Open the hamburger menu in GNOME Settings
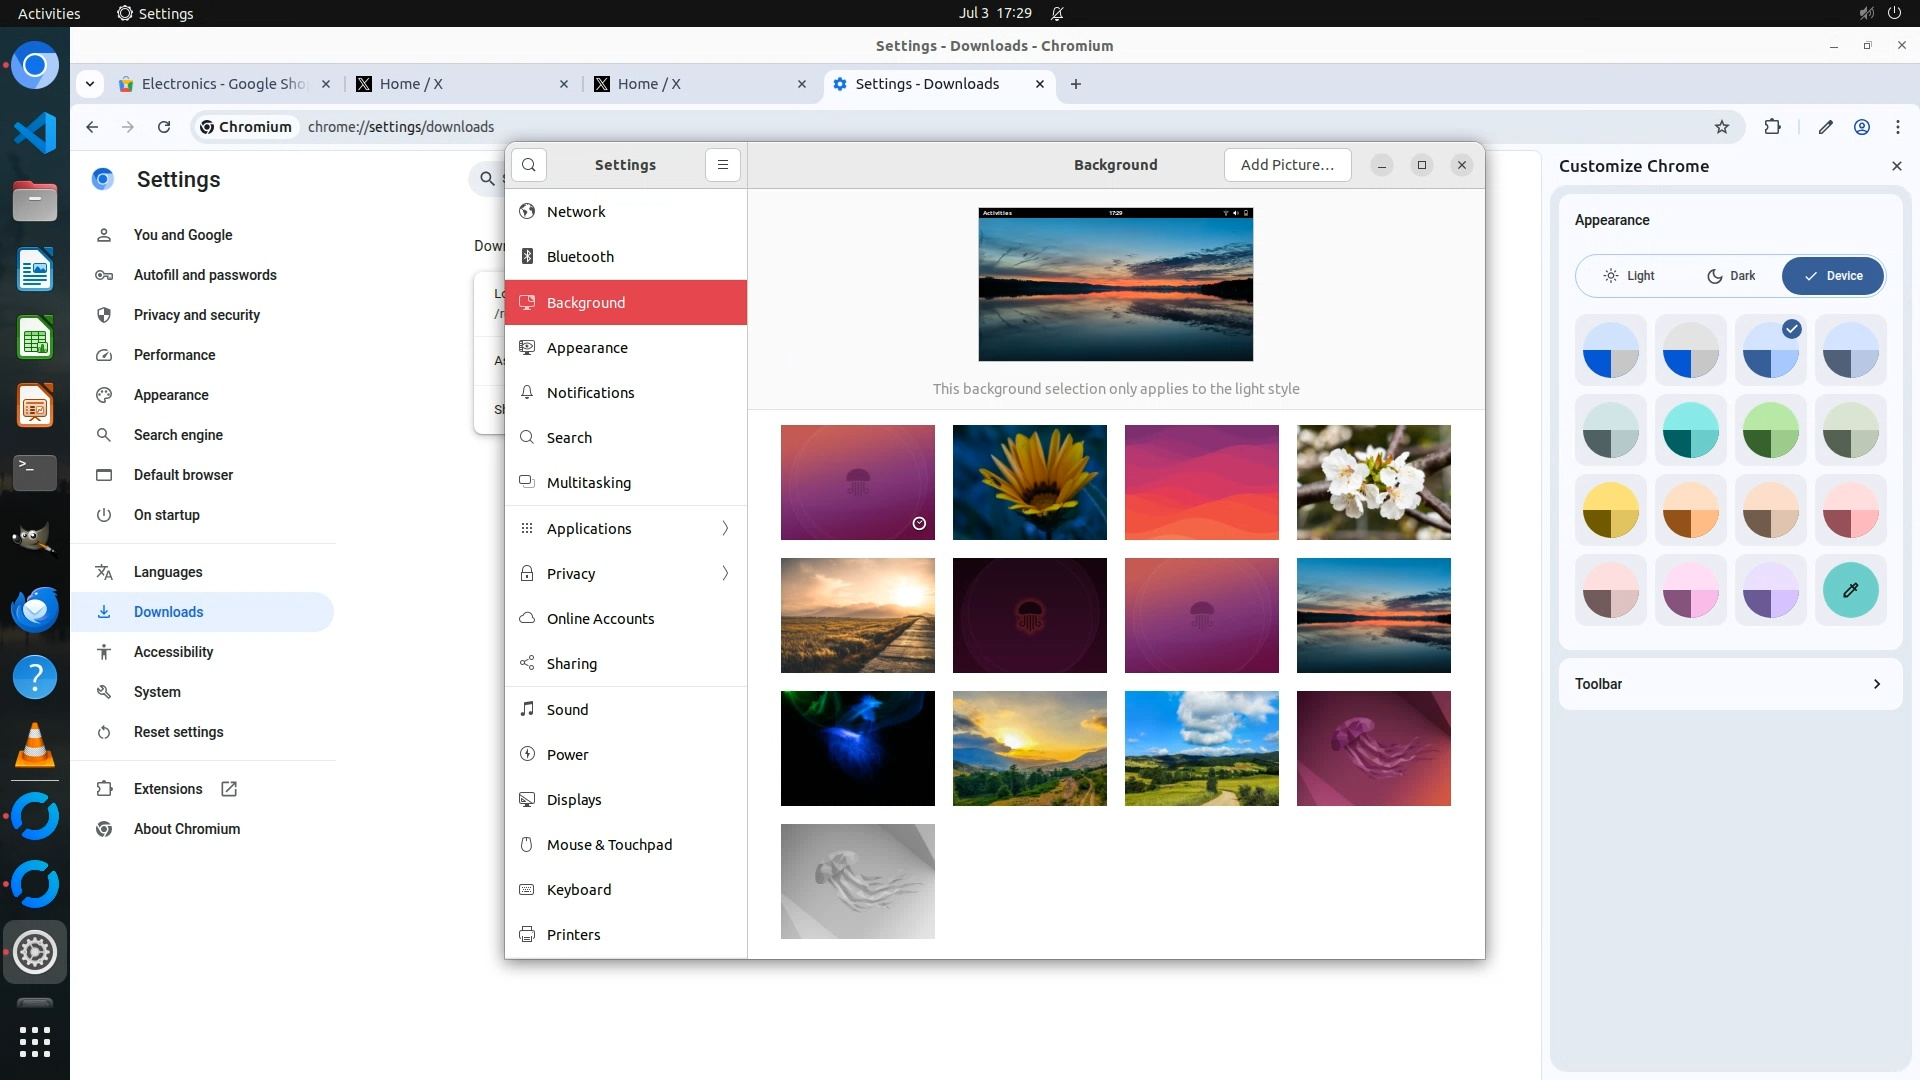This screenshot has width=1920, height=1080. pyautogui.click(x=722, y=165)
